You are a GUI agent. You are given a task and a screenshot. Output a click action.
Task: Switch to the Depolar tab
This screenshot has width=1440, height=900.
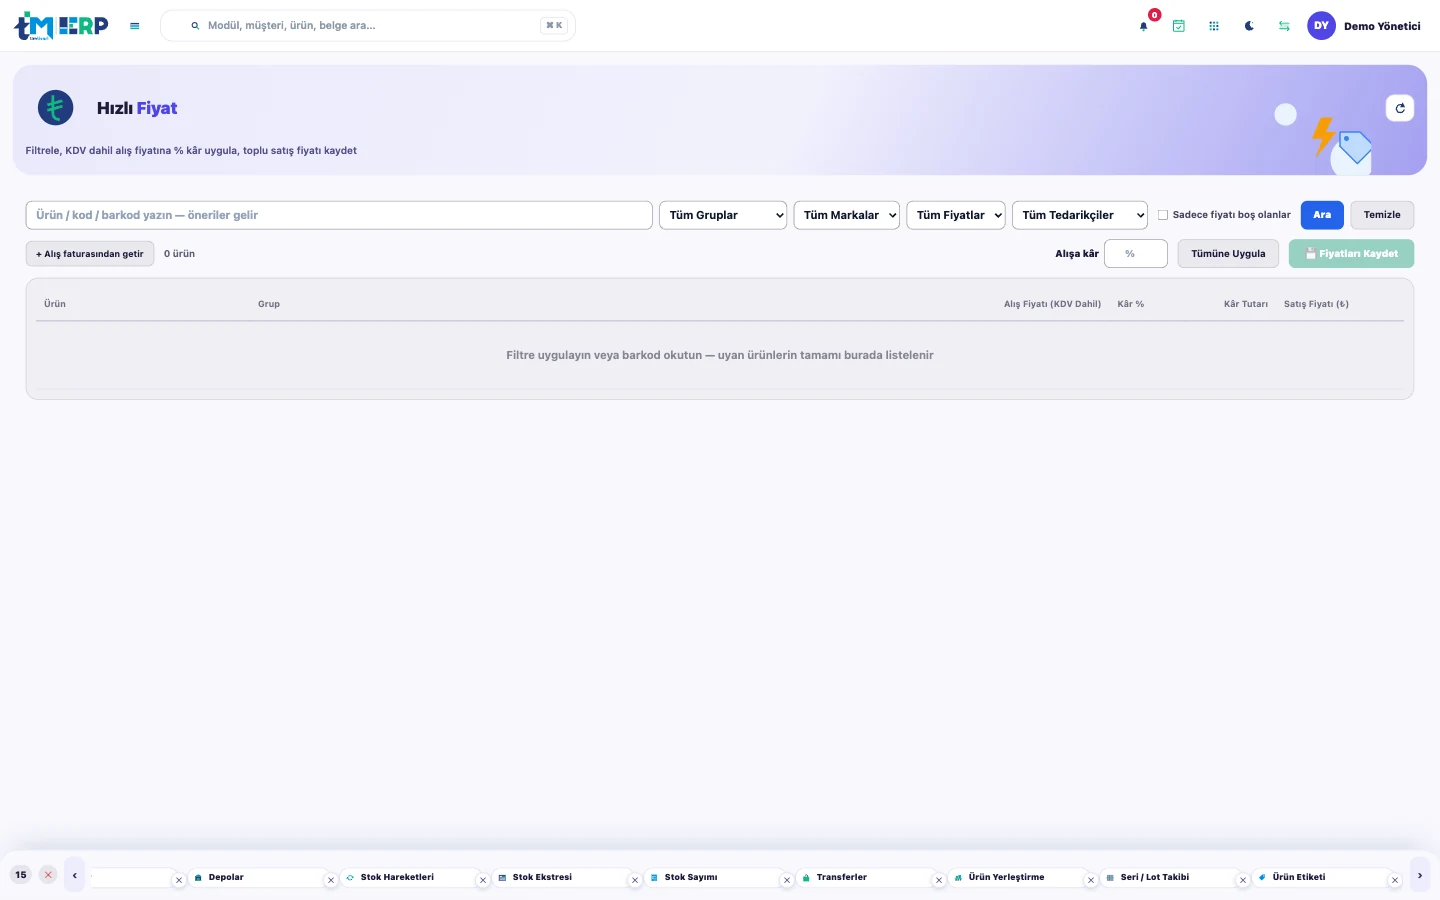pyautogui.click(x=255, y=877)
